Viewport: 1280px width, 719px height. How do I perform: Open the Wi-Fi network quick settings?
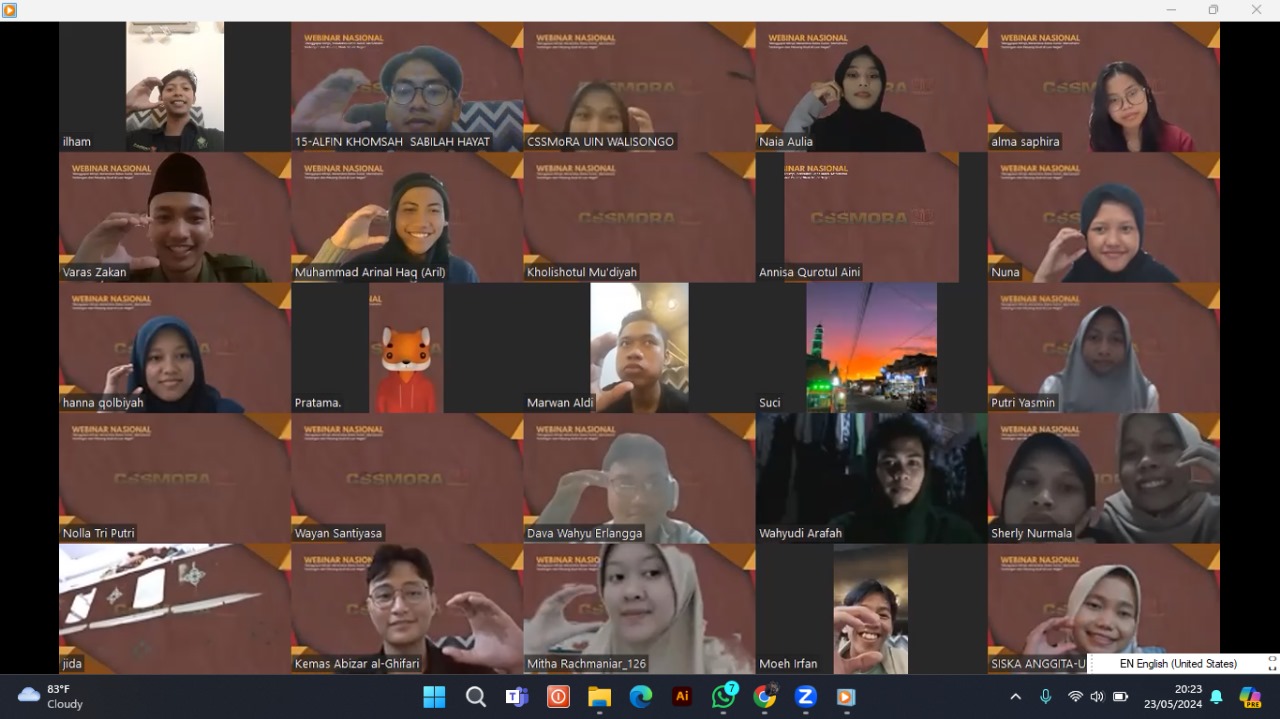coord(1076,697)
